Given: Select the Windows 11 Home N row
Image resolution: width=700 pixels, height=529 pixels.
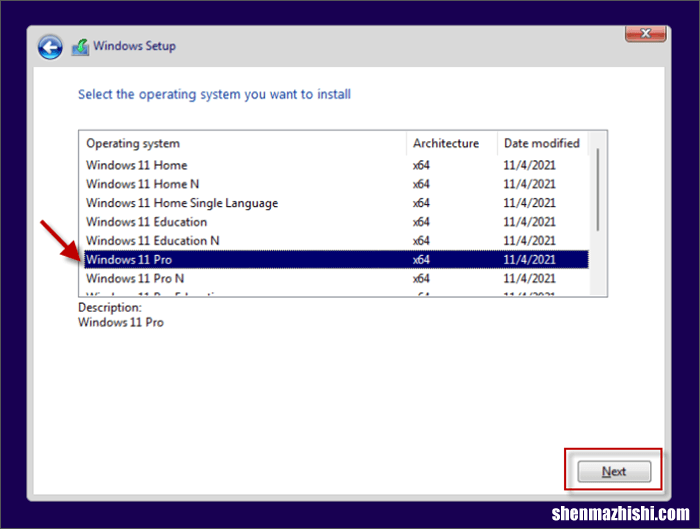Looking at the screenshot, I should coord(337,184).
